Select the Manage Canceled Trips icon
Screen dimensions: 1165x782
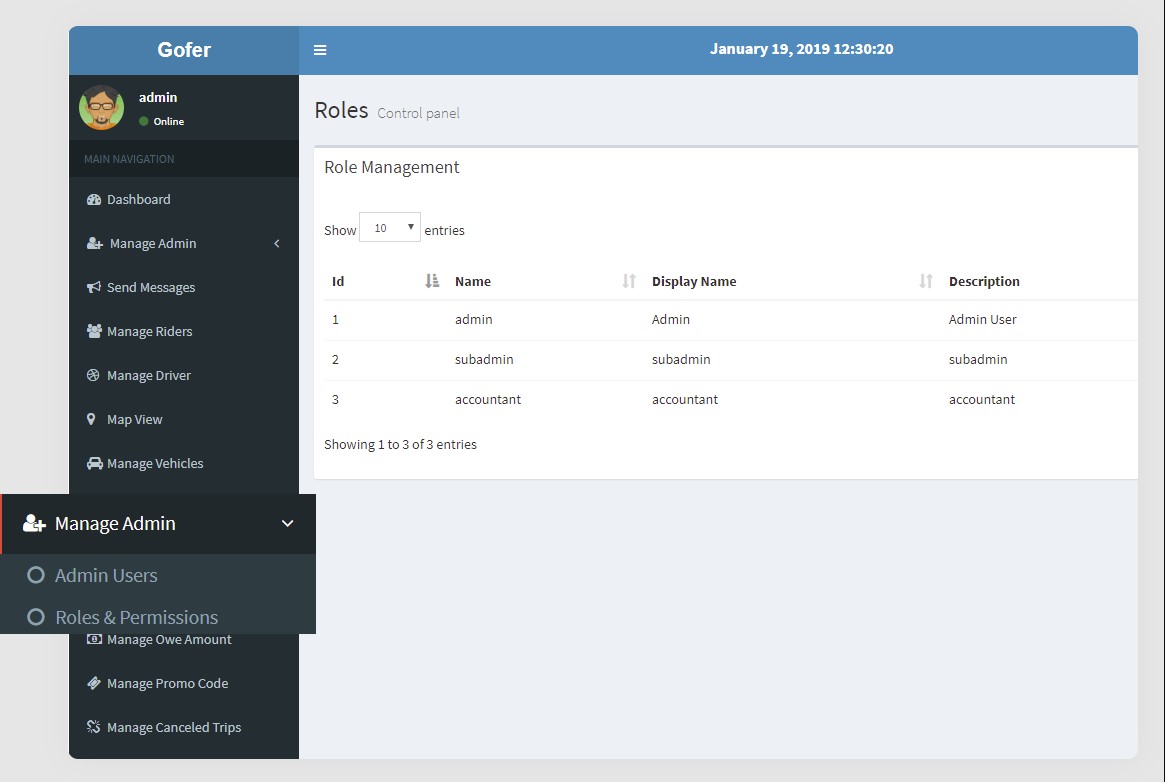pyautogui.click(x=94, y=727)
